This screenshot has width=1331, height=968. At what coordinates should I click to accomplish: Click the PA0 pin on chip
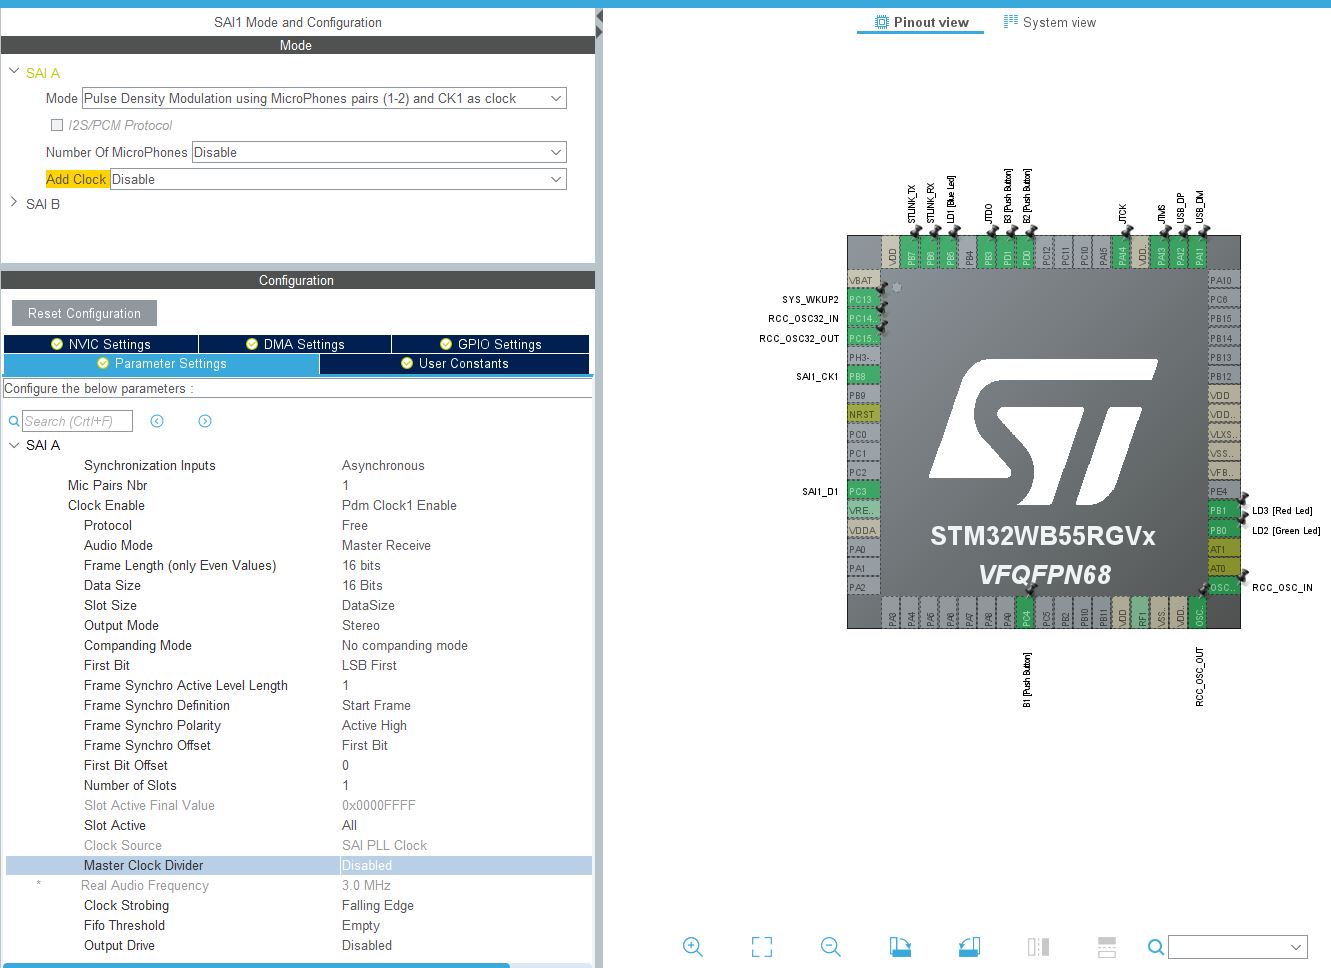[863, 549]
